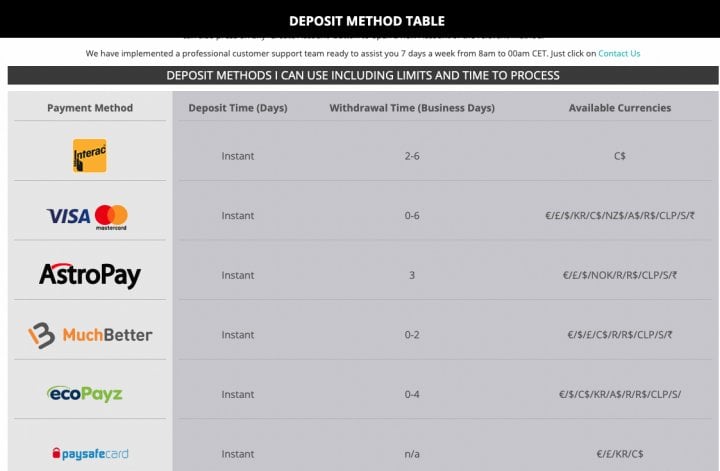
Task: Select Interac's C$ currency cell
Action: [619, 156]
